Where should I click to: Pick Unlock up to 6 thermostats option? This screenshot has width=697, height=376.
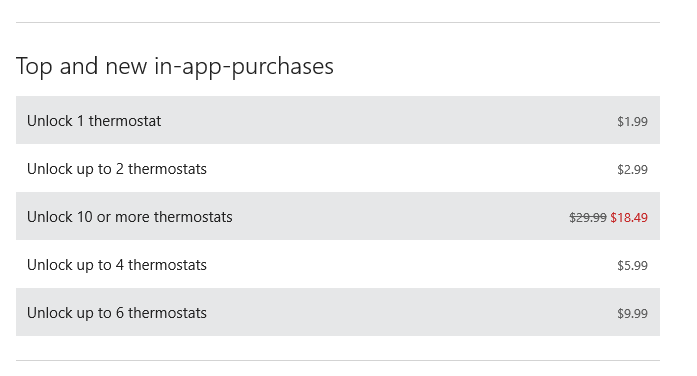point(338,312)
